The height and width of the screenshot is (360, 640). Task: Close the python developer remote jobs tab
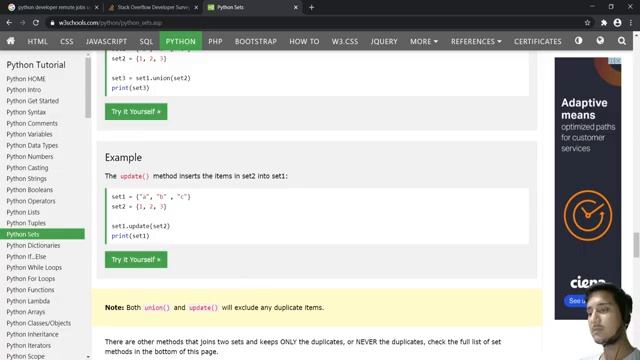click(96, 7)
